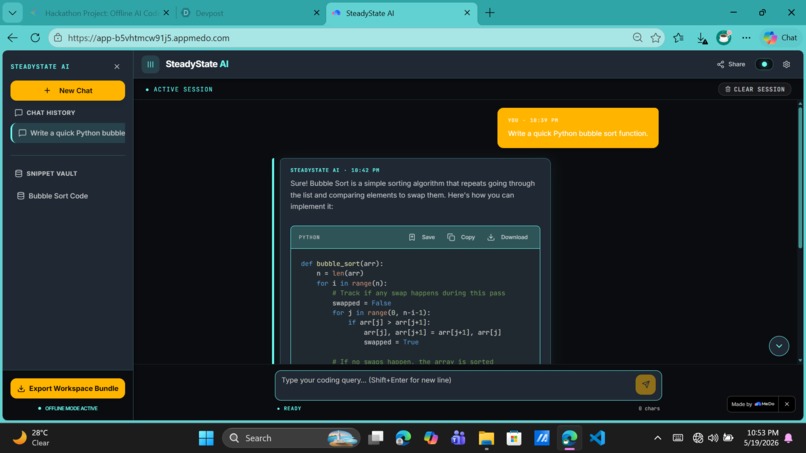Copy the Python code block
Viewport: 806px width, 453px height.
click(x=461, y=237)
